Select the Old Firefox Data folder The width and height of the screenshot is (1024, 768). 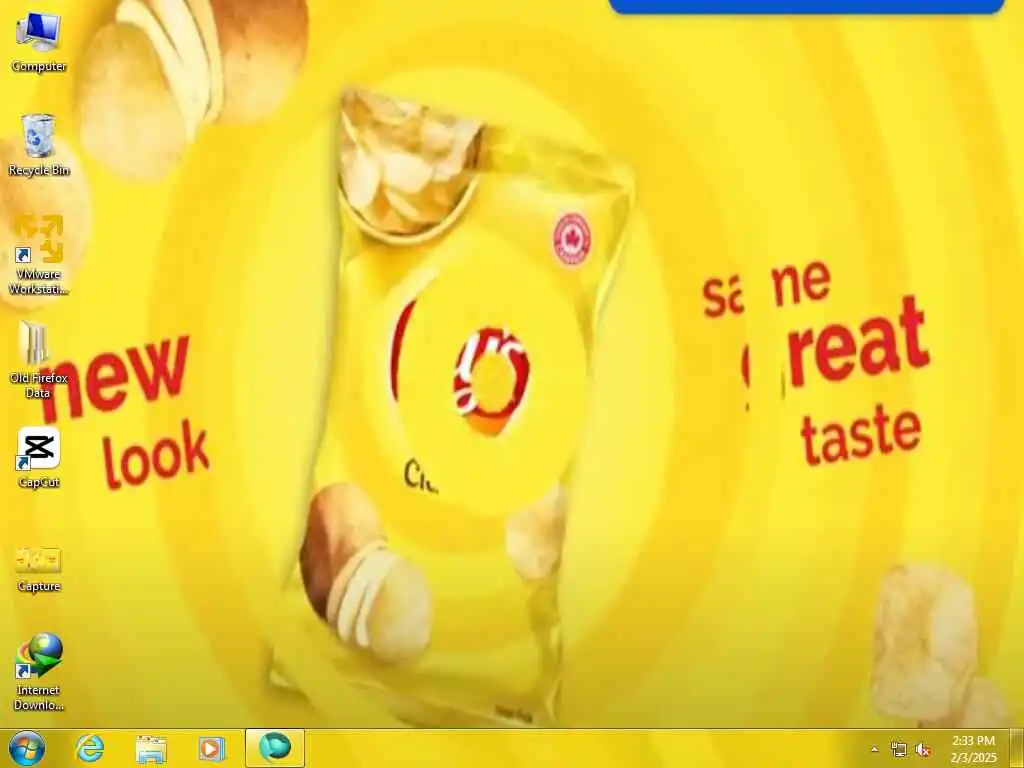[x=38, y=359]
